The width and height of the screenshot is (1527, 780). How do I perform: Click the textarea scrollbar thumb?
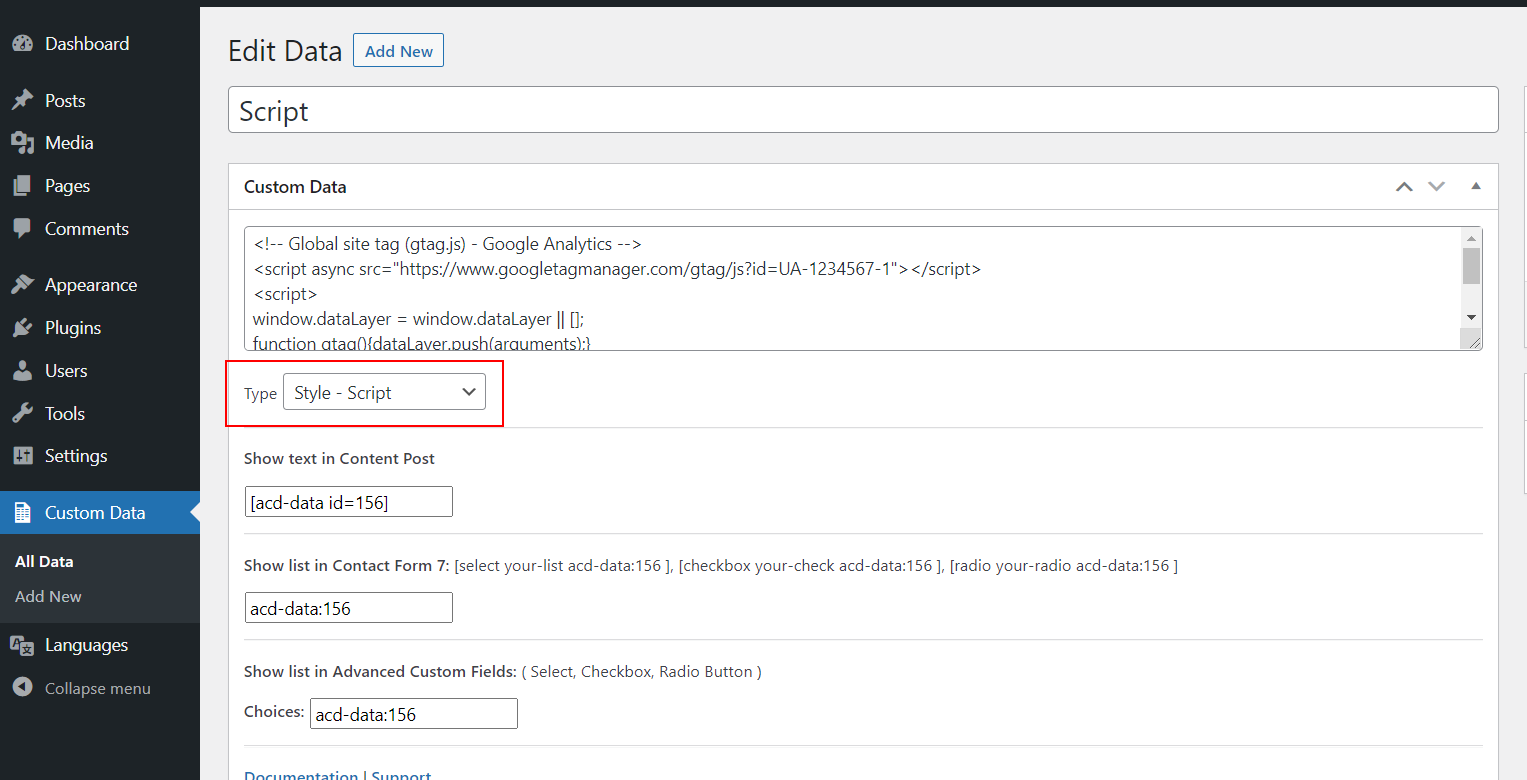coord(1471,266)
